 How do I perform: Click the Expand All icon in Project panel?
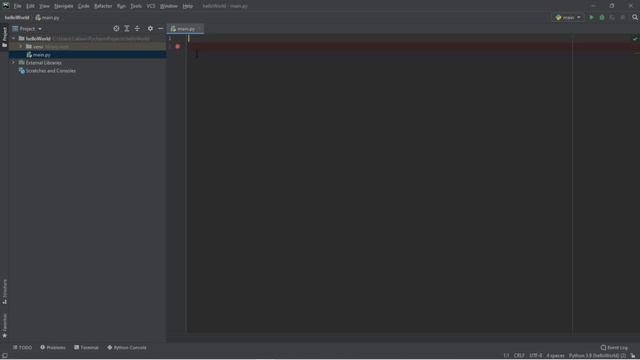127,29
